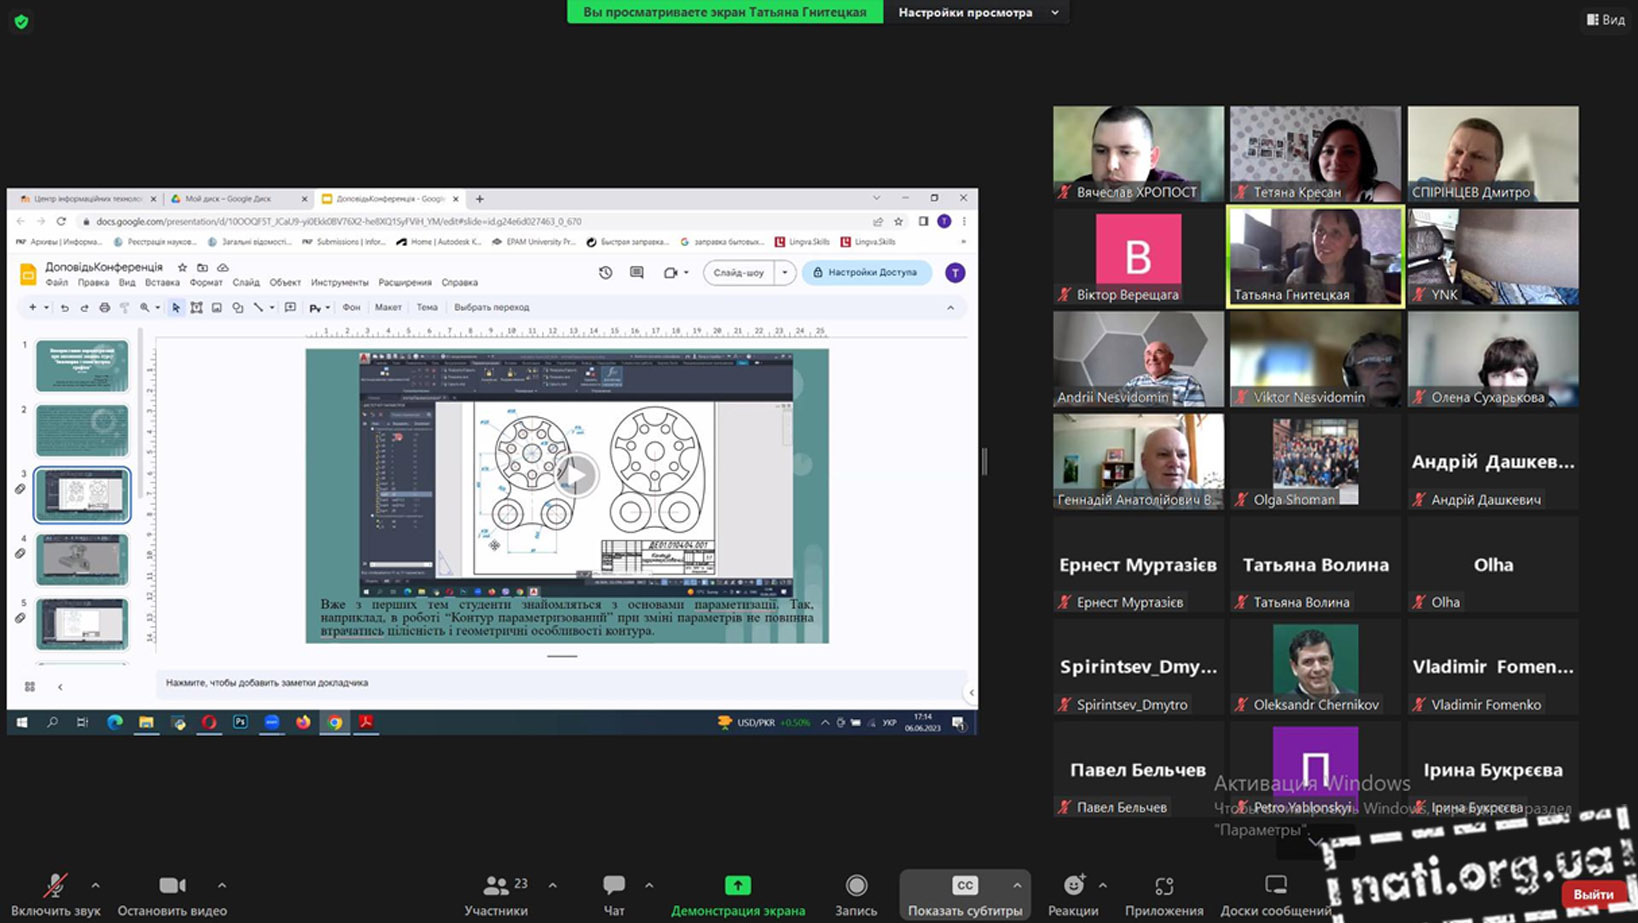Open Приложения apps panel

click(1164, 895)
